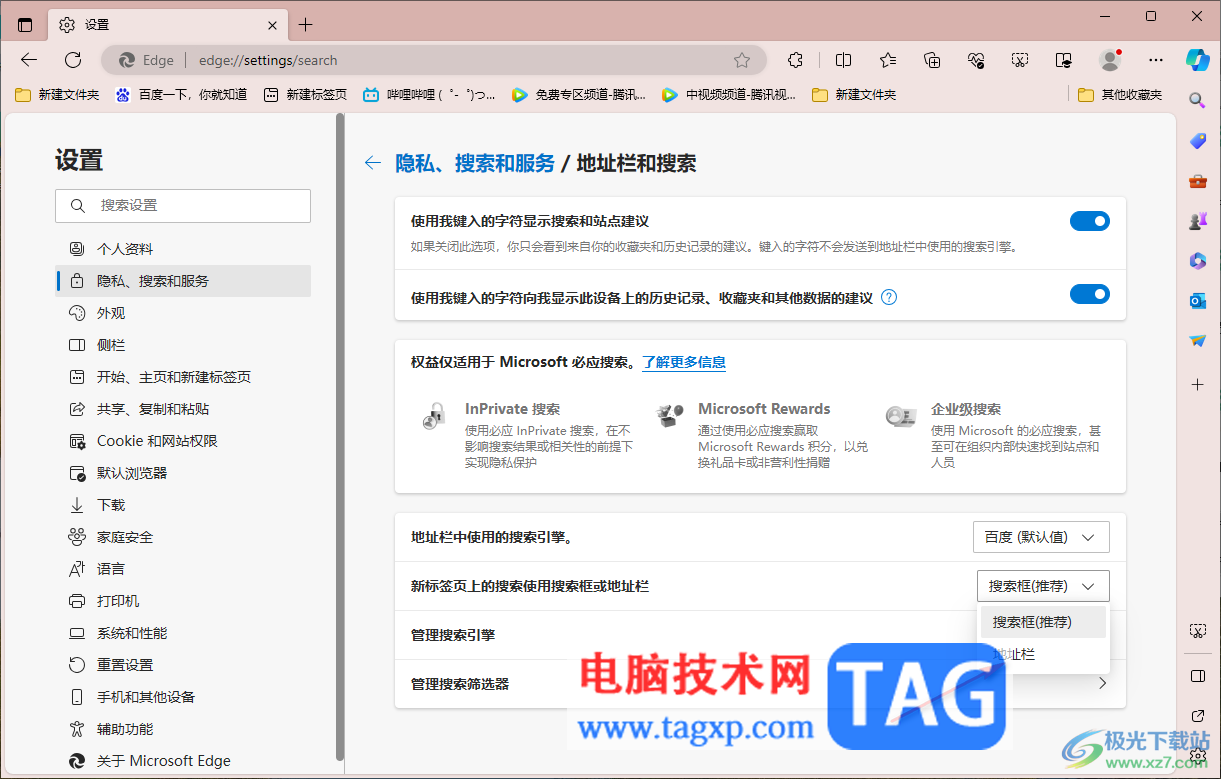
Task: Open 侧栏 settings section
Action: coord(183,345)
